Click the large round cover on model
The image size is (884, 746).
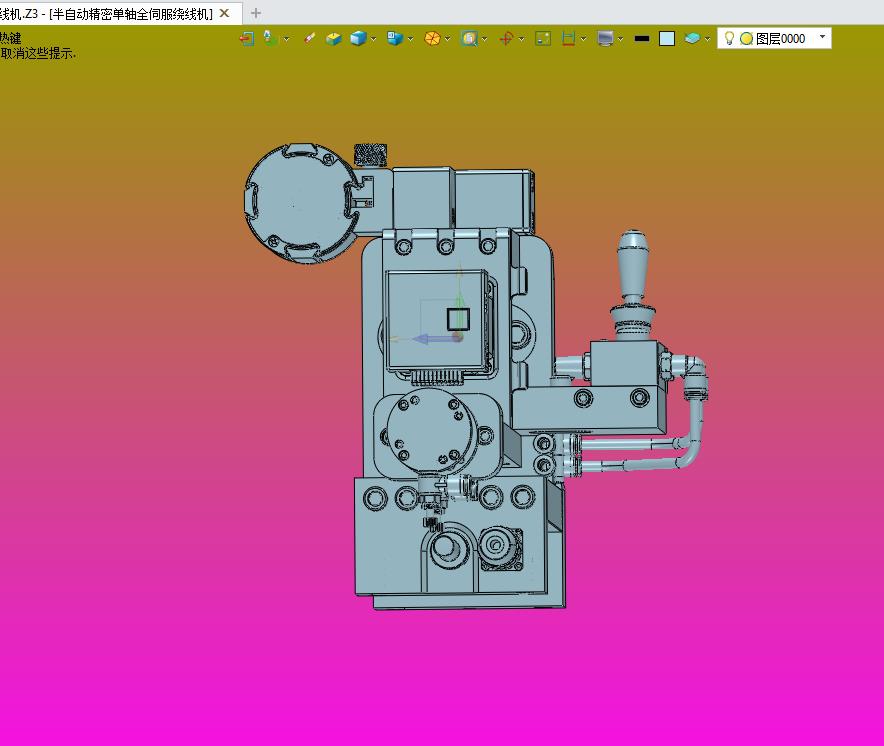[x=302, y=203]
